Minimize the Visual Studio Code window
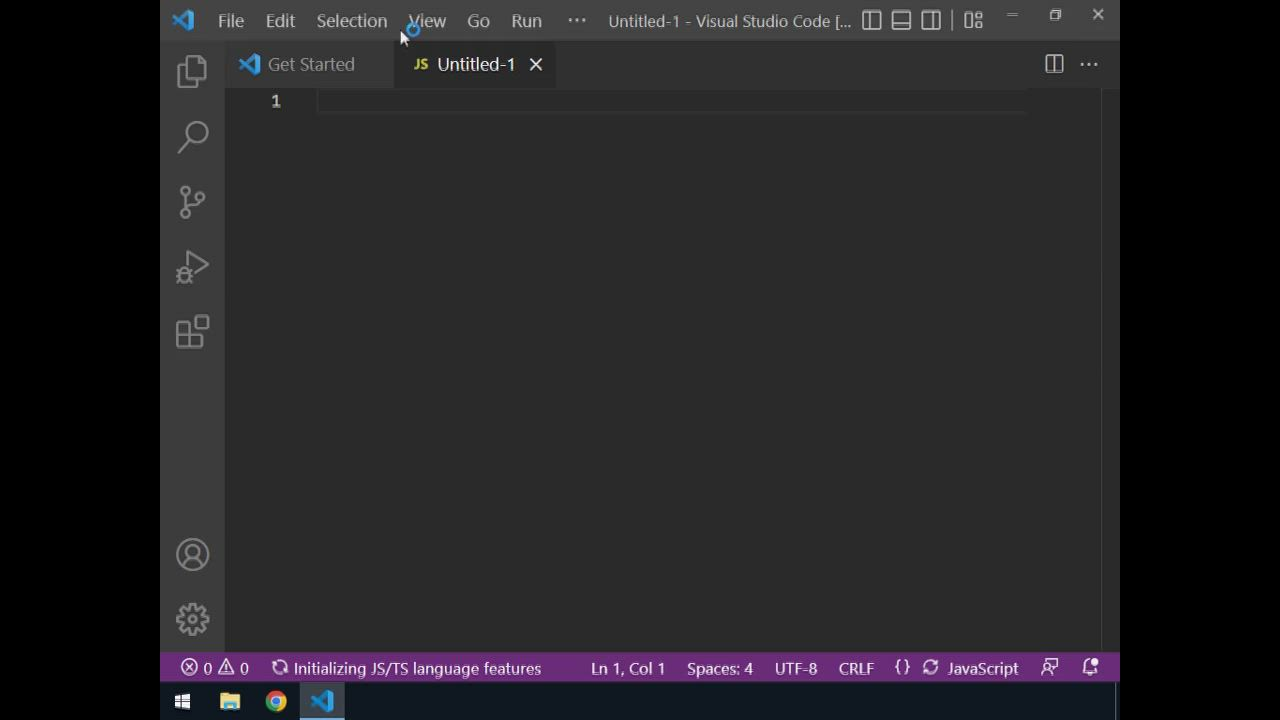 [1012, 16]
